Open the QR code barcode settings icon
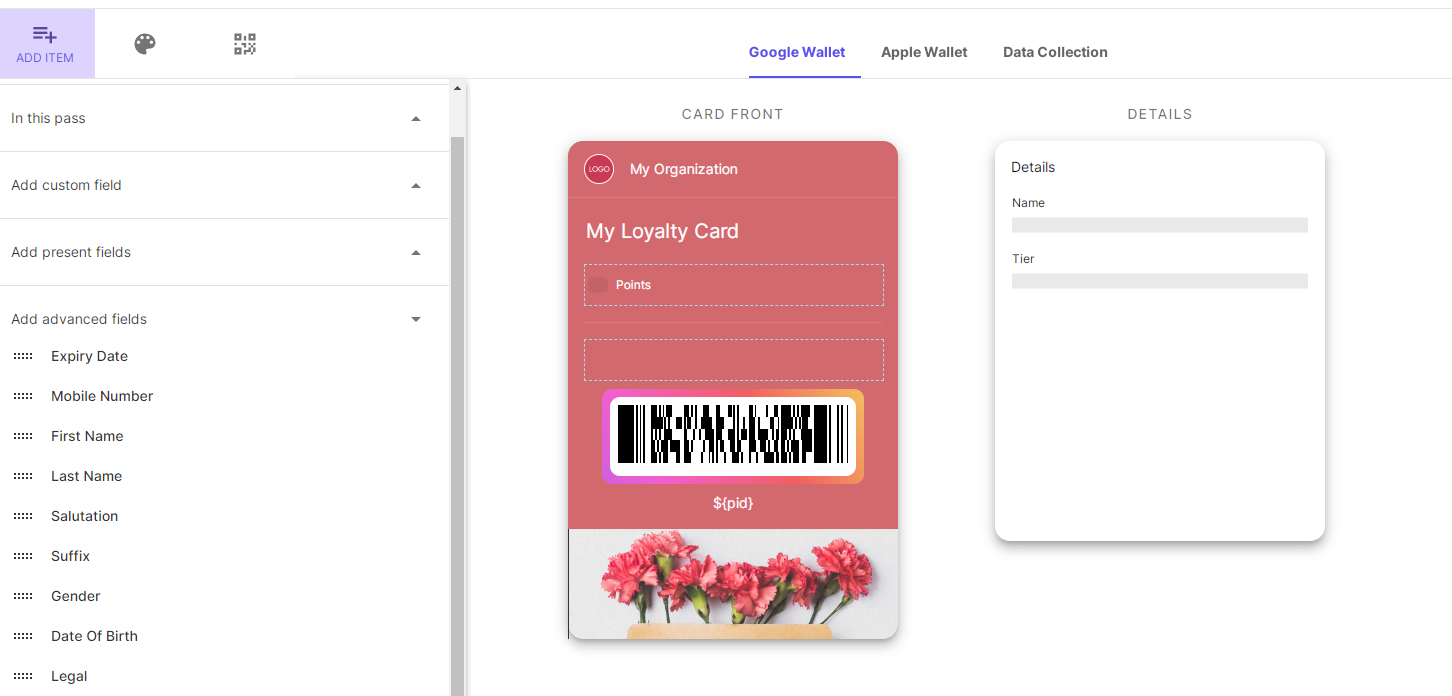Image resolution: width=1452 pixels, height=696 pixels. (x=245, y=44)
